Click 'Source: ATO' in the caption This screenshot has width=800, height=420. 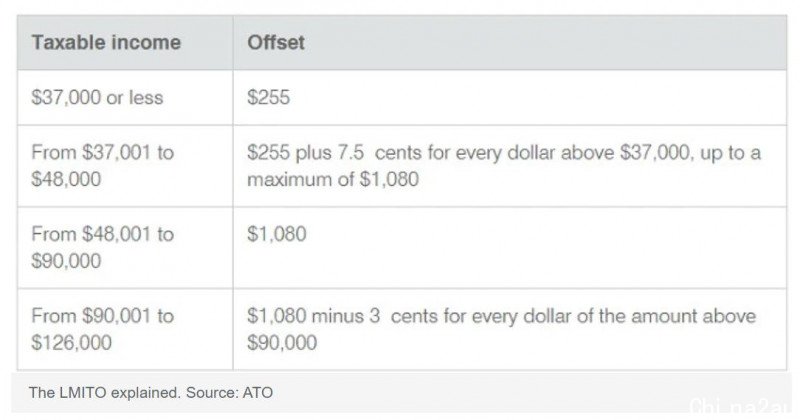[230, 392]
